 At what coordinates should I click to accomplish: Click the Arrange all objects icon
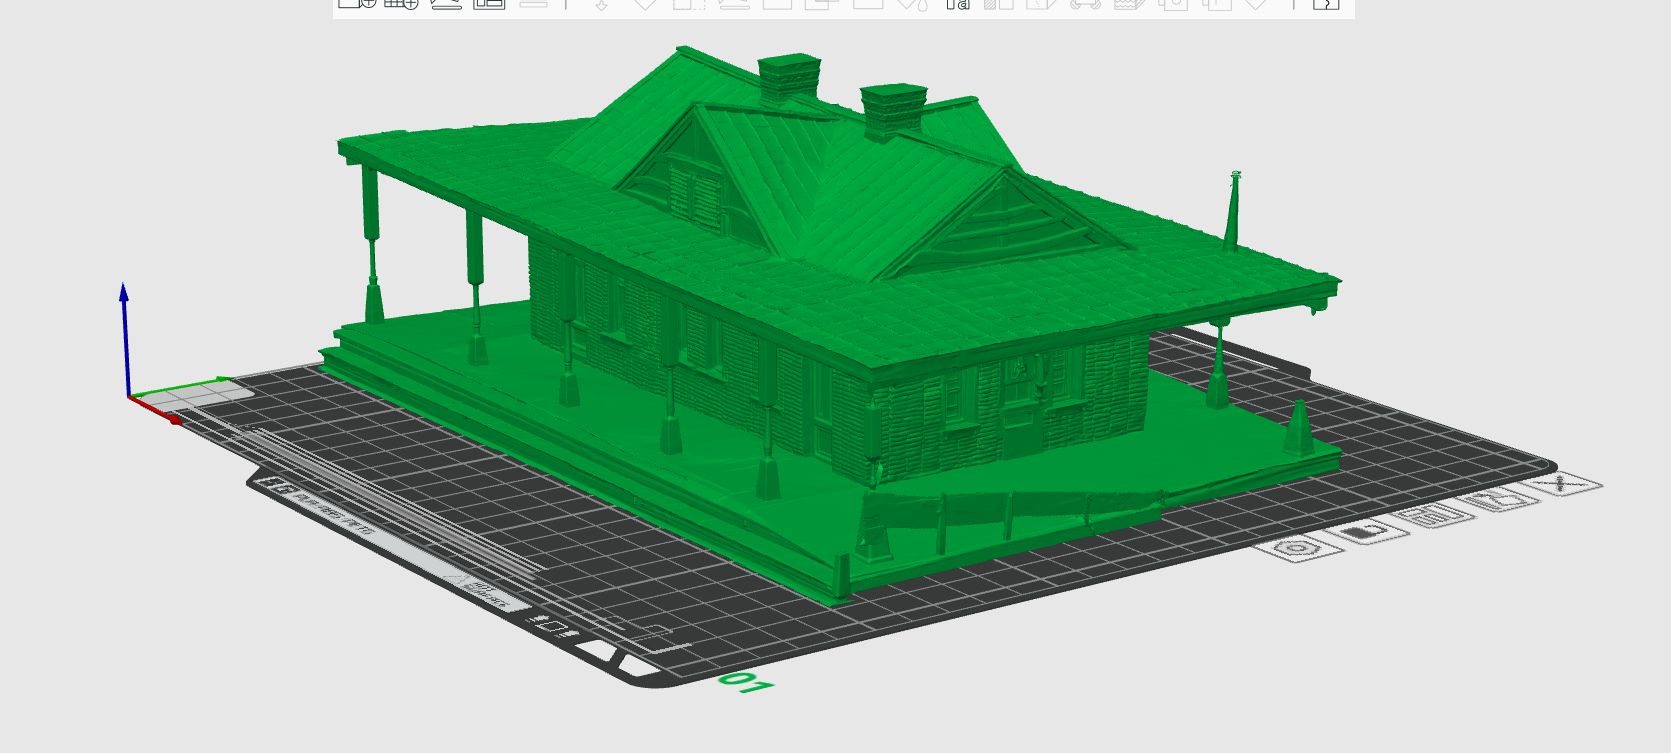(489, 4)
